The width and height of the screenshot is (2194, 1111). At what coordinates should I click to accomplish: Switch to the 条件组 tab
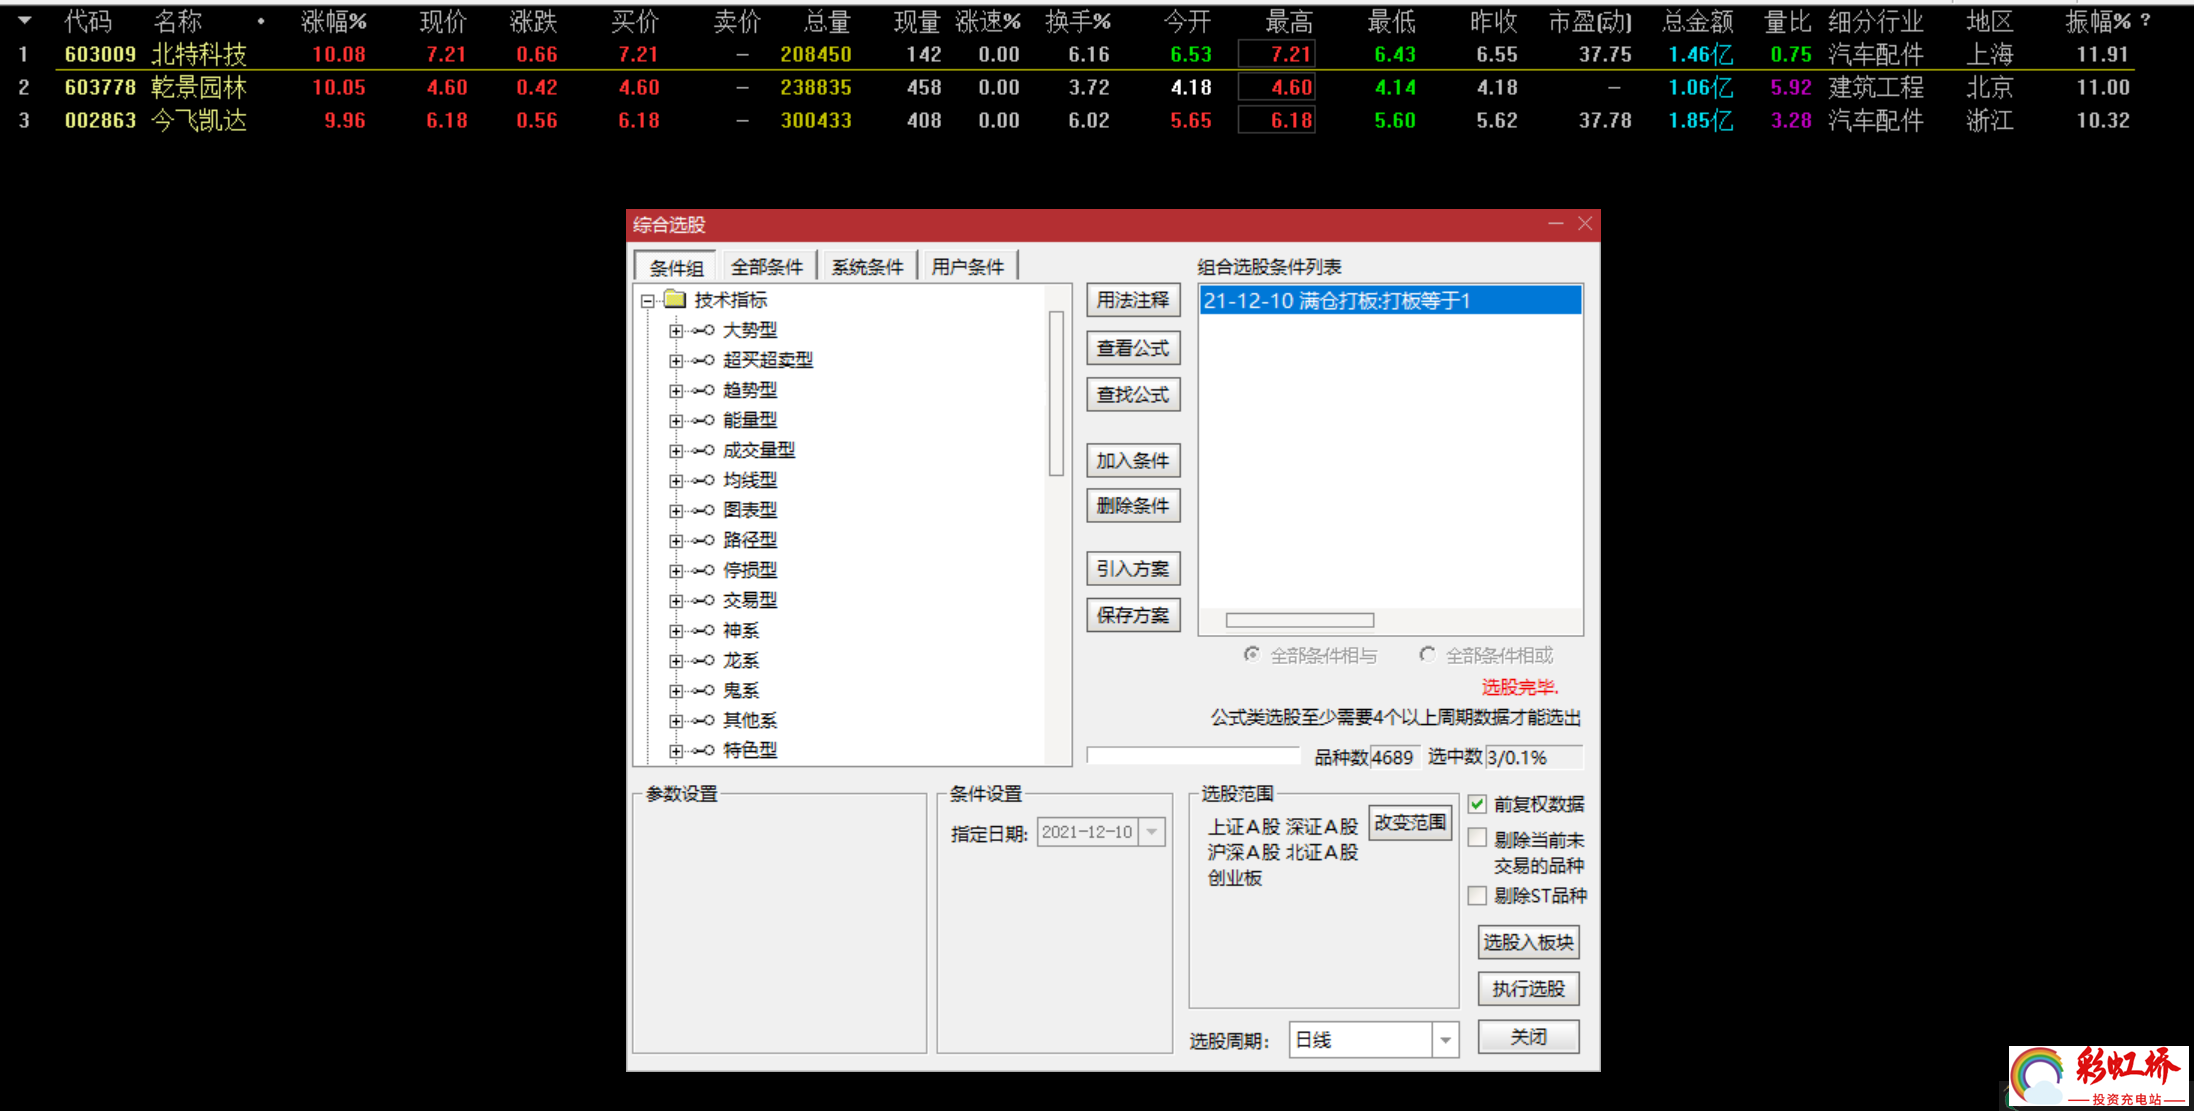point(676,267)
